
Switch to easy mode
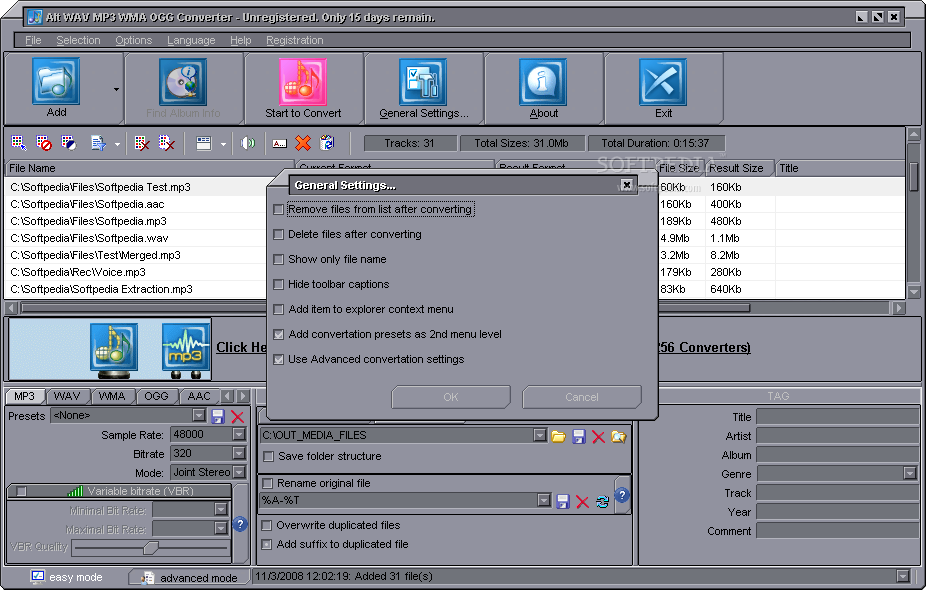[67, 577]
